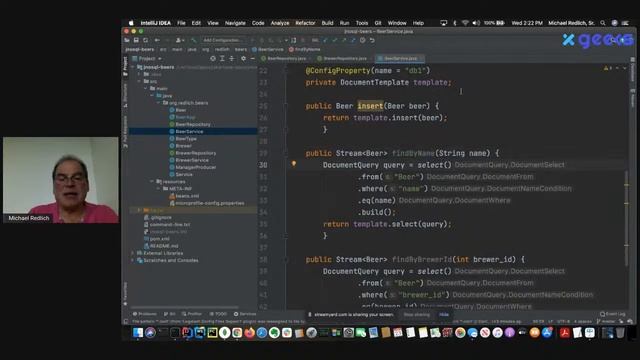Collapse the org.redlich.beers package
The height and width of the screenshot is (360, 640).
point(158,103)
